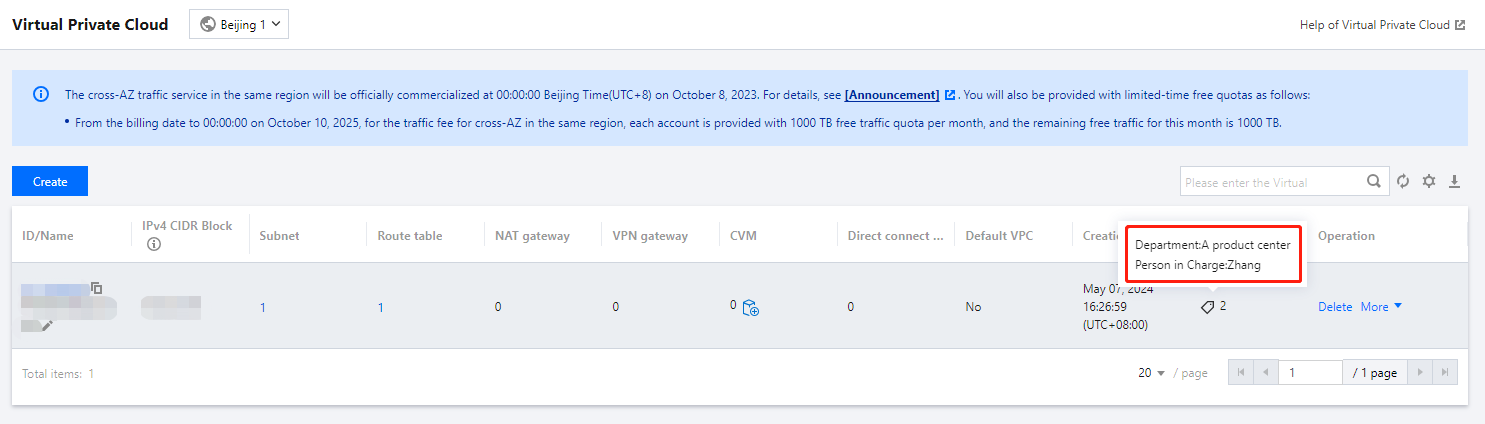This screenshot has width=1485, height=424.
Task: Delete the listed VPC
Action: point(1334,307)
